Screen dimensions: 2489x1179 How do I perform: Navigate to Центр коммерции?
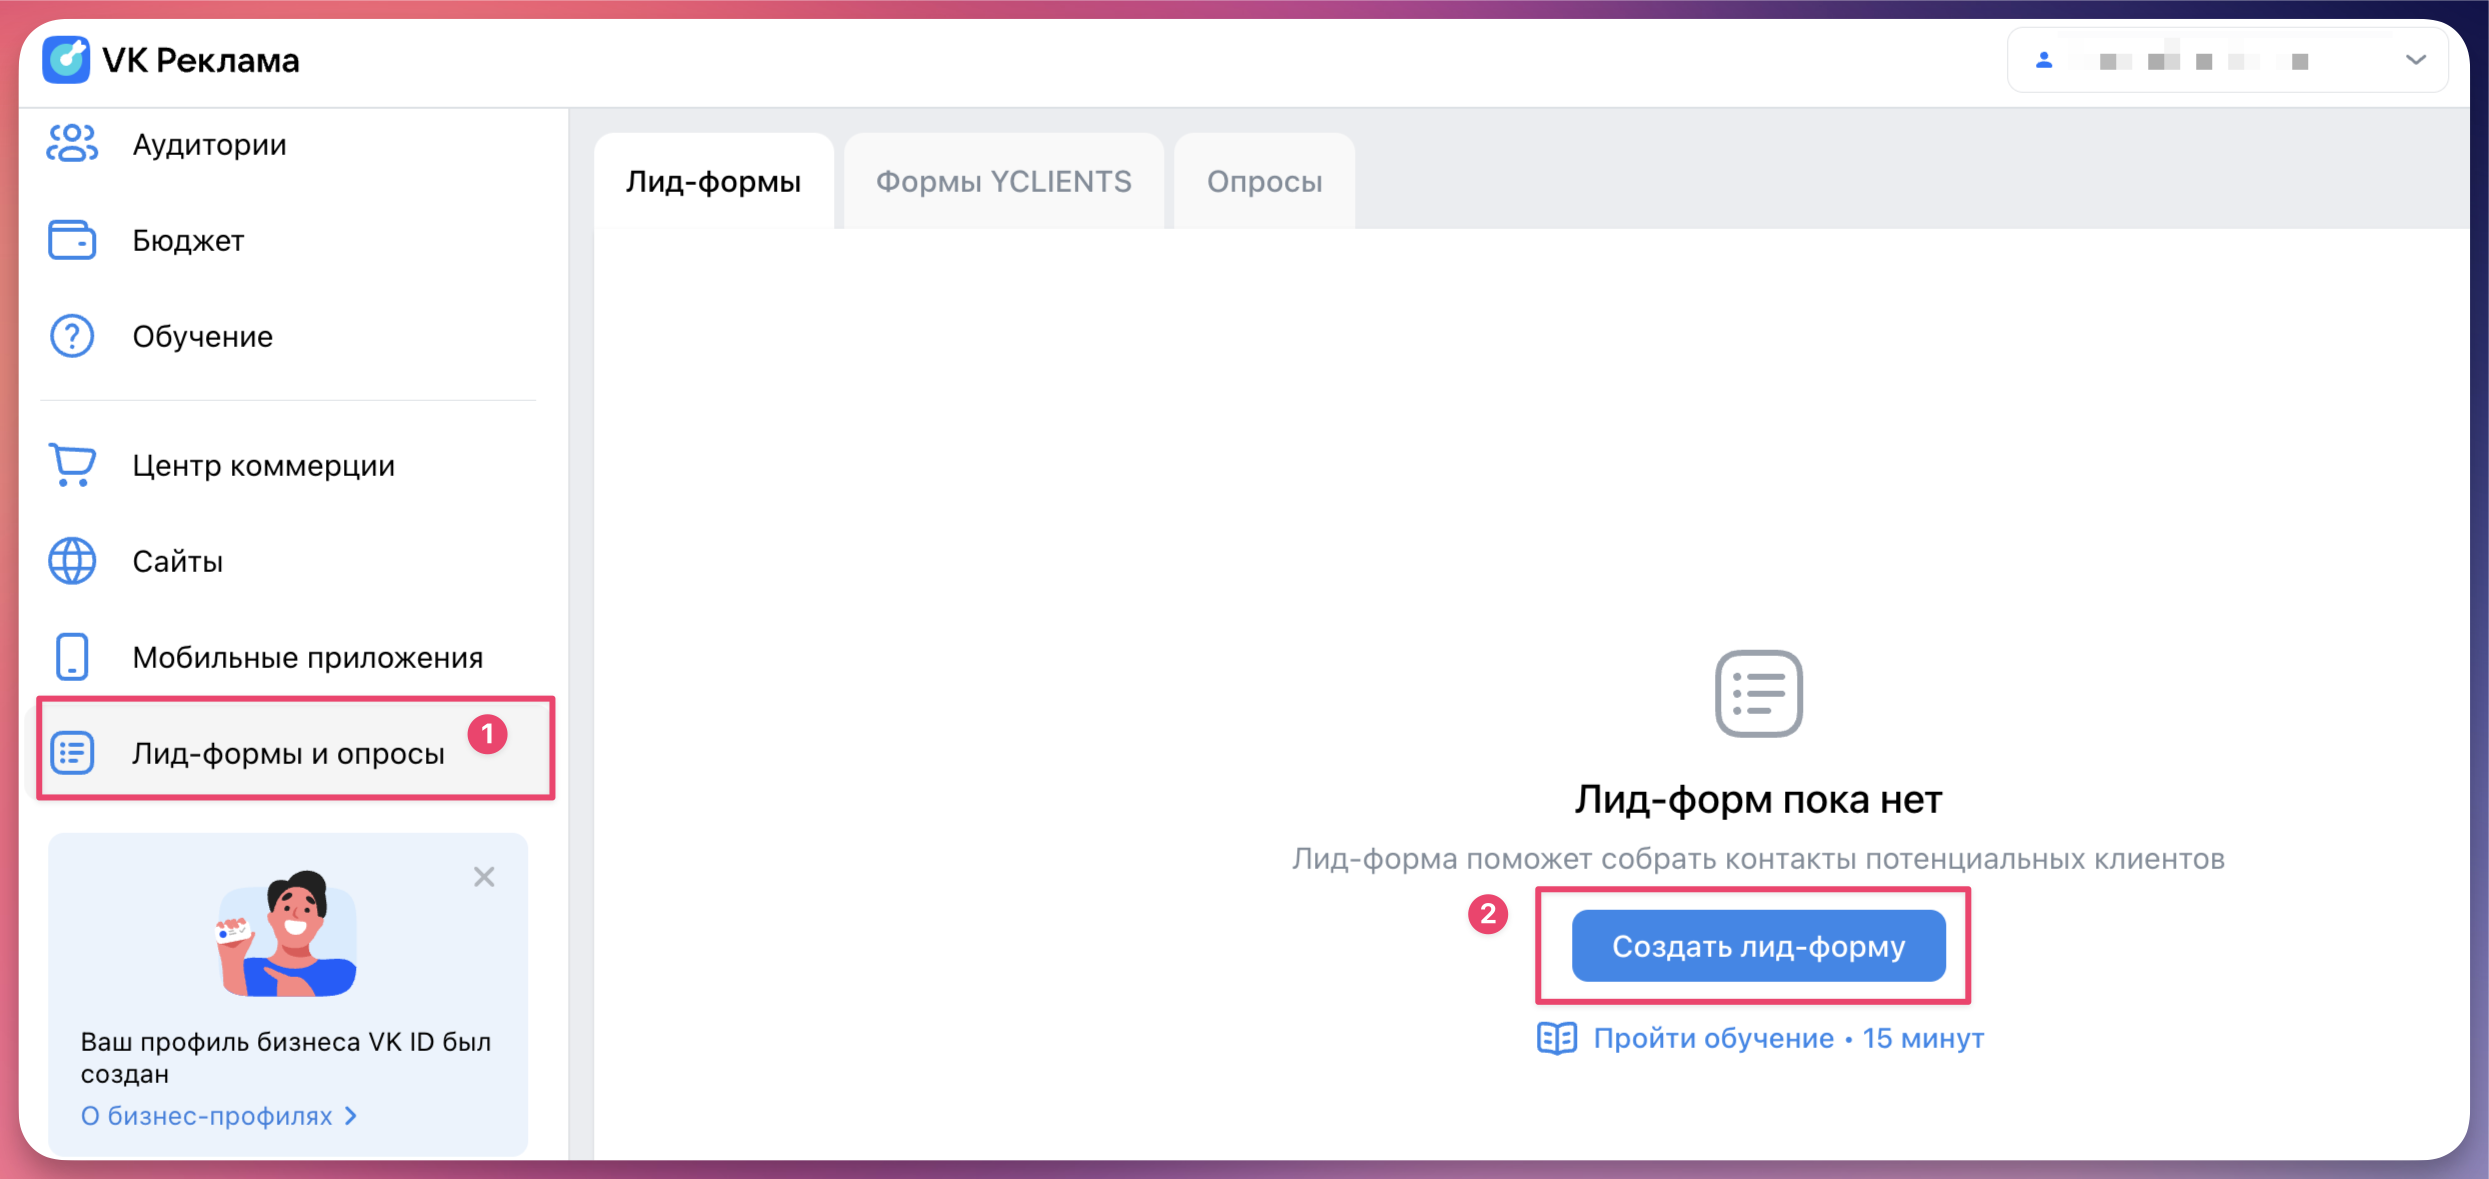pos(264,466)
